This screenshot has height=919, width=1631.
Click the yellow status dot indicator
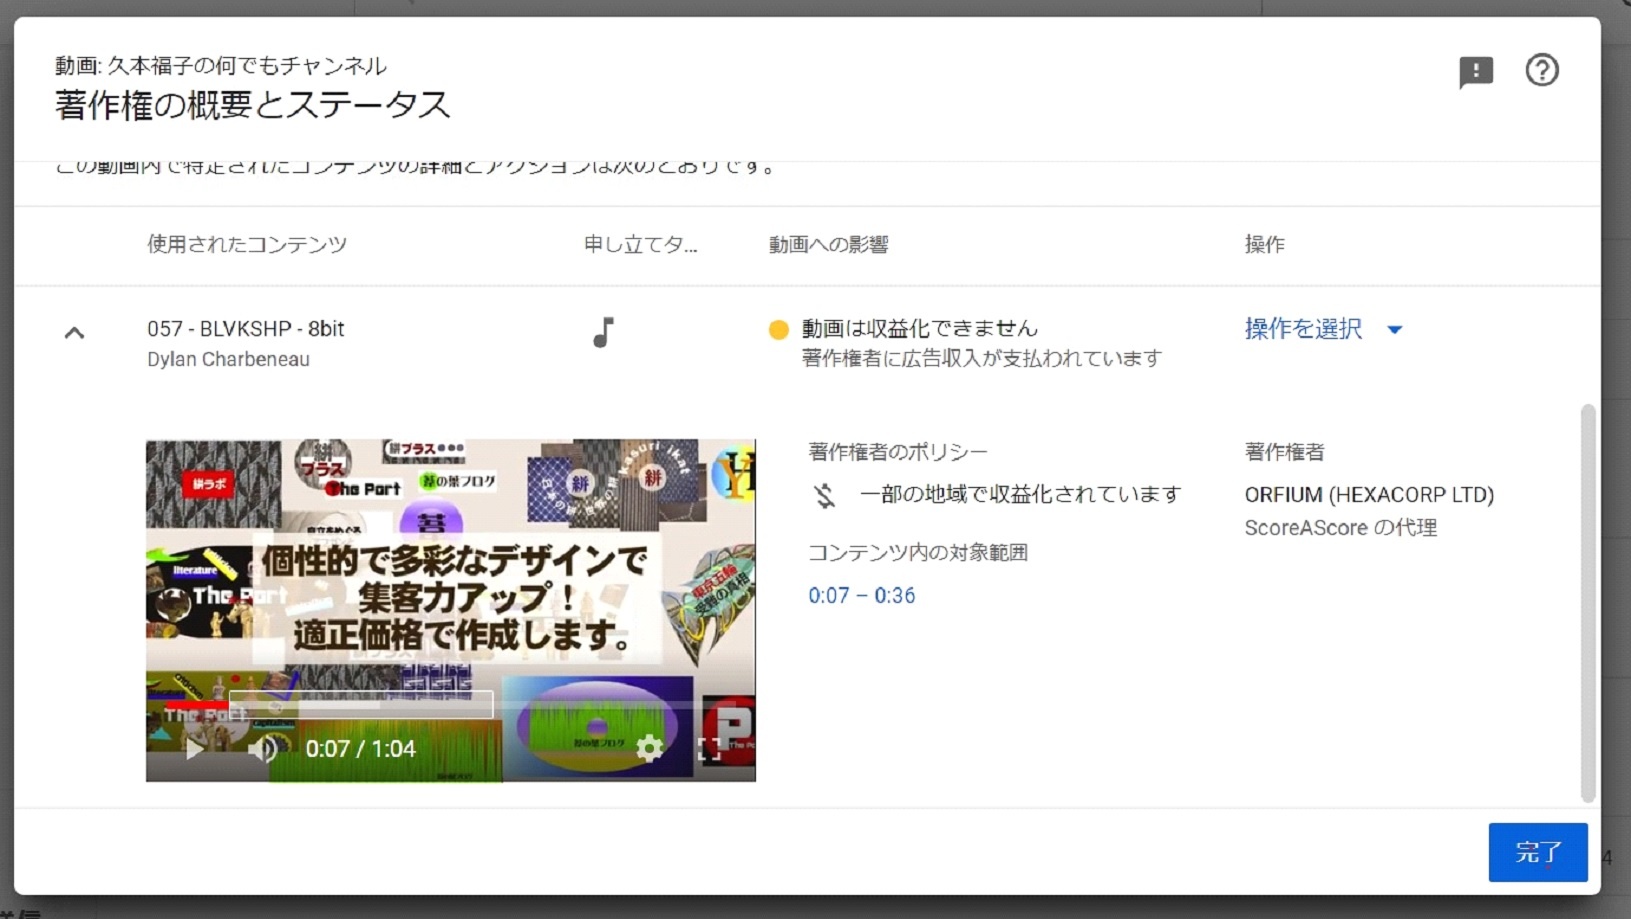(778, 330)
